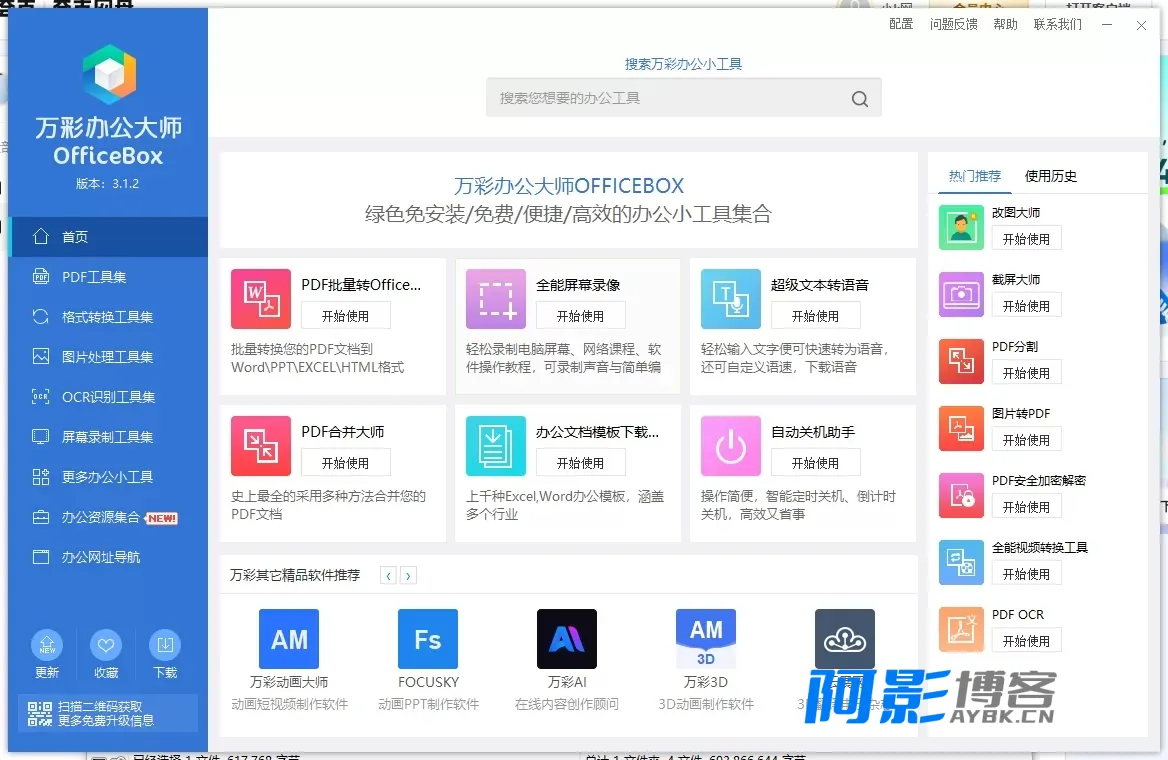
Task: Click the QR code icon
Action: tap(39, 713)
